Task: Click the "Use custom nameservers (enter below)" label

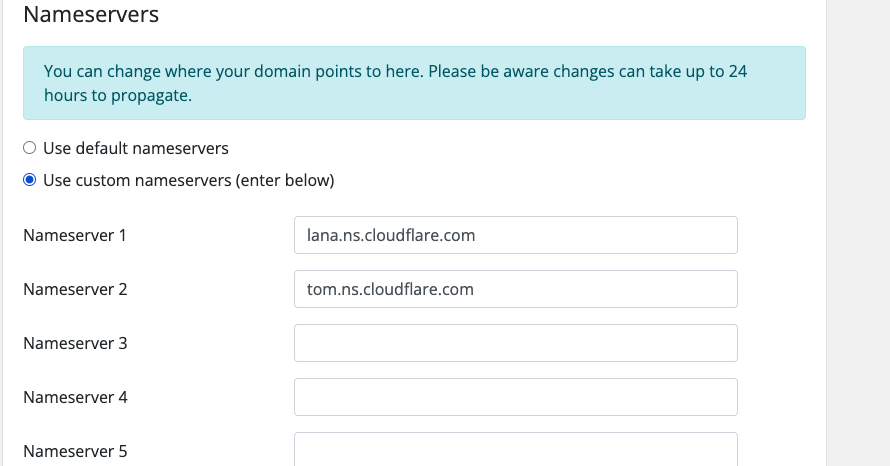Action: [188, 181]
